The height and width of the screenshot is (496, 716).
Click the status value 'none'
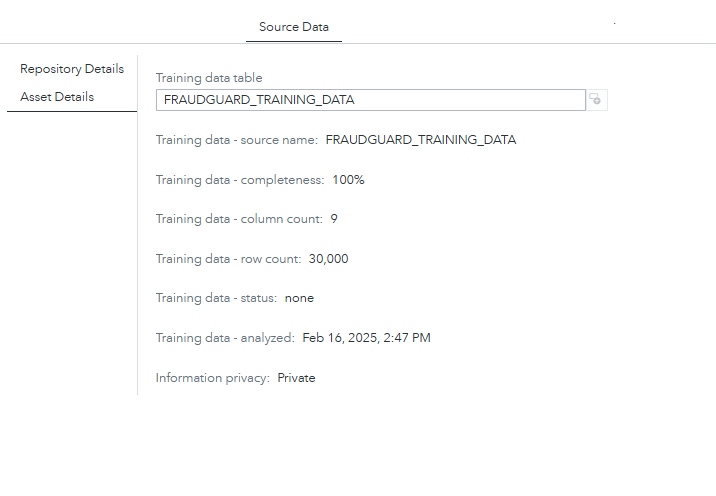pyautogui.click(x=299, y=298)
